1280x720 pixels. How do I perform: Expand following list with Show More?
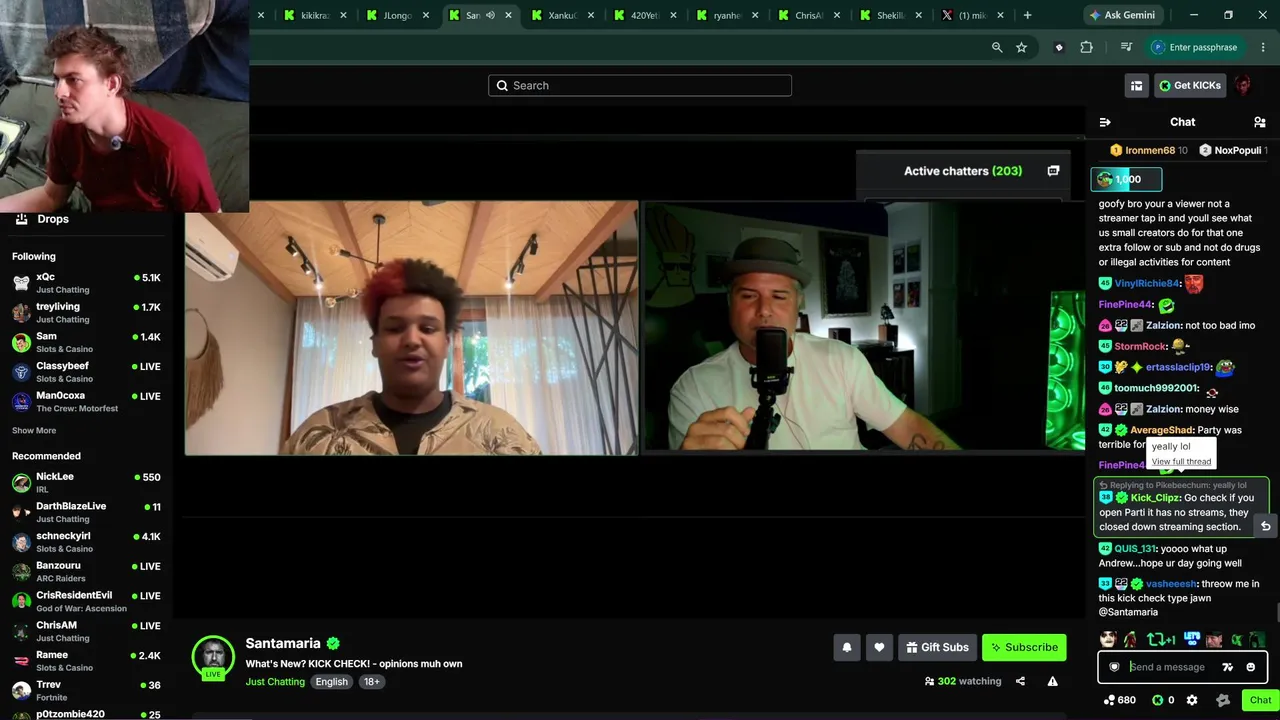pyautogui.click(x=34, y=431)
